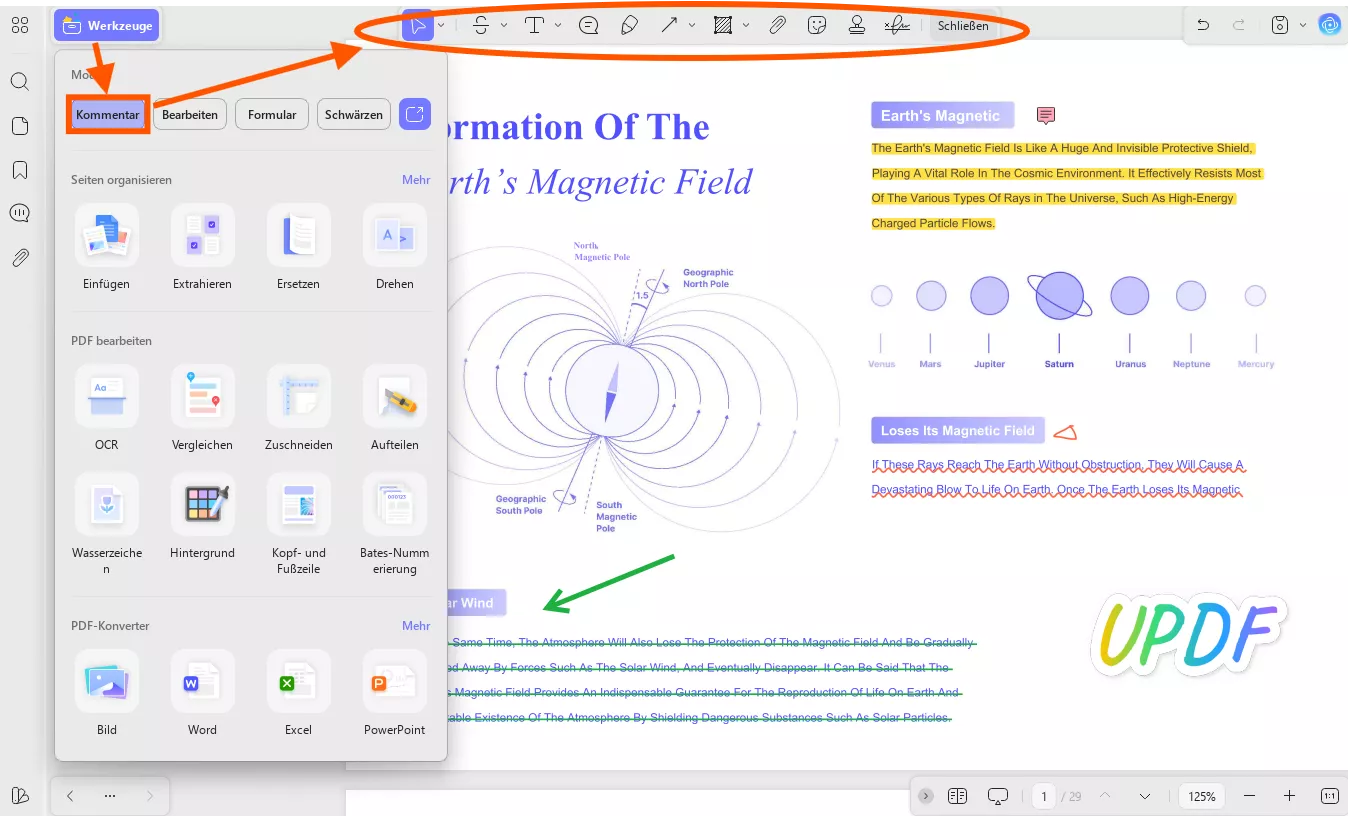Go to previous page with up chevron
The height and width of the screenshot is (816, 1348).
[1105, 796]
